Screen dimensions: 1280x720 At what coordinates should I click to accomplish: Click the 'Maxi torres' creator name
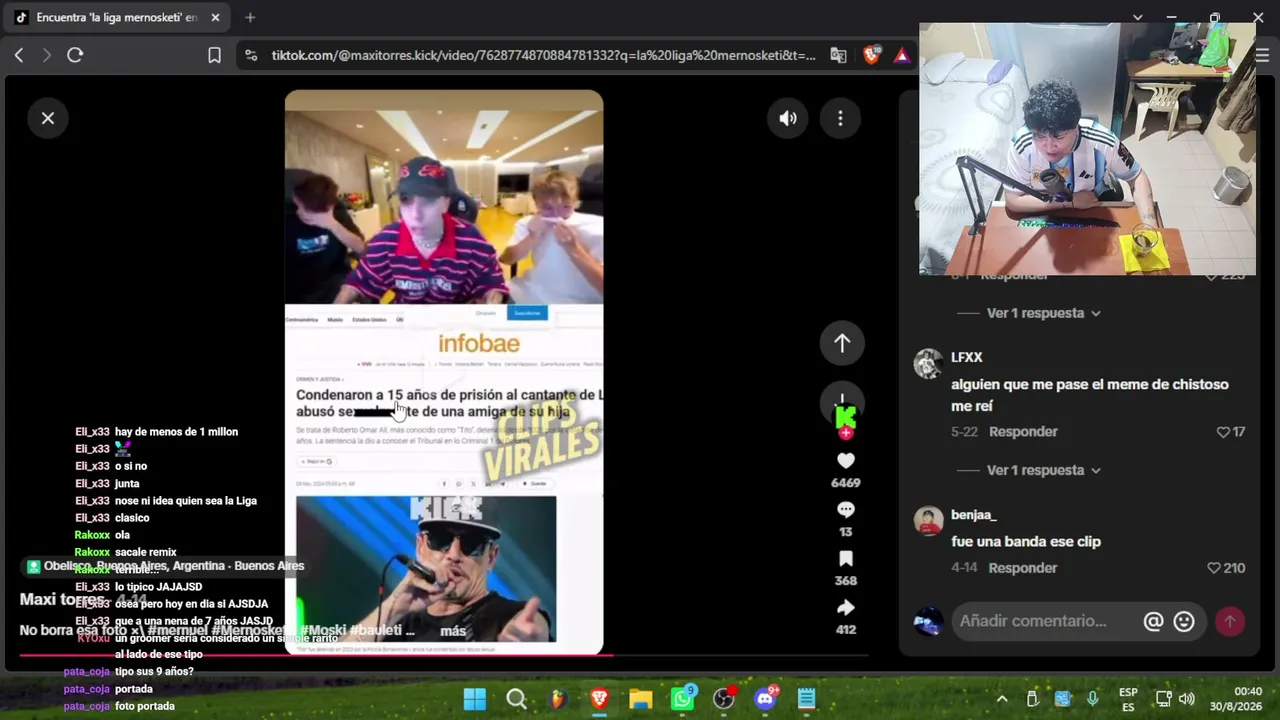(62, 600)
